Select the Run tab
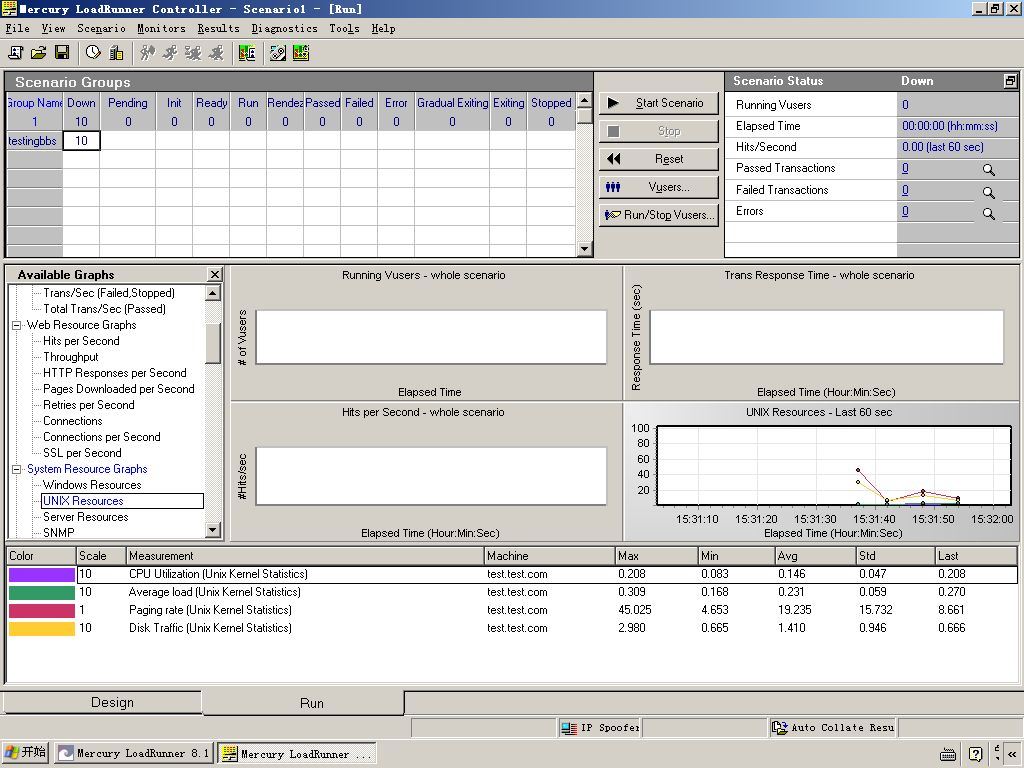 (x=304, y=703)
